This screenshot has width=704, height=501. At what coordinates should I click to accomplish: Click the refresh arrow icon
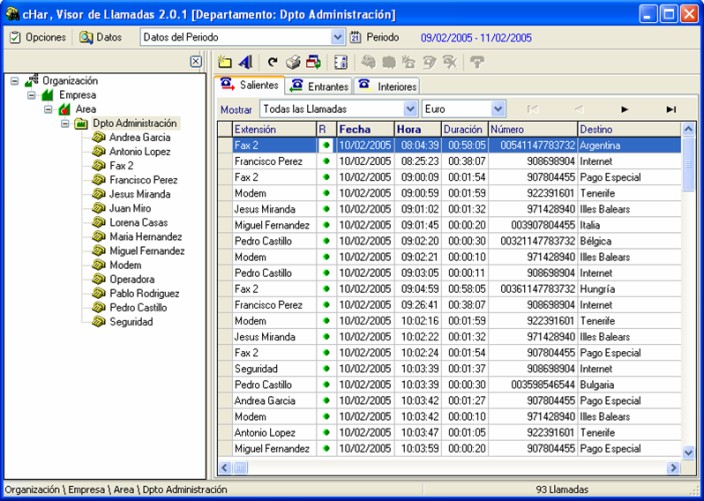coord(272,62)
